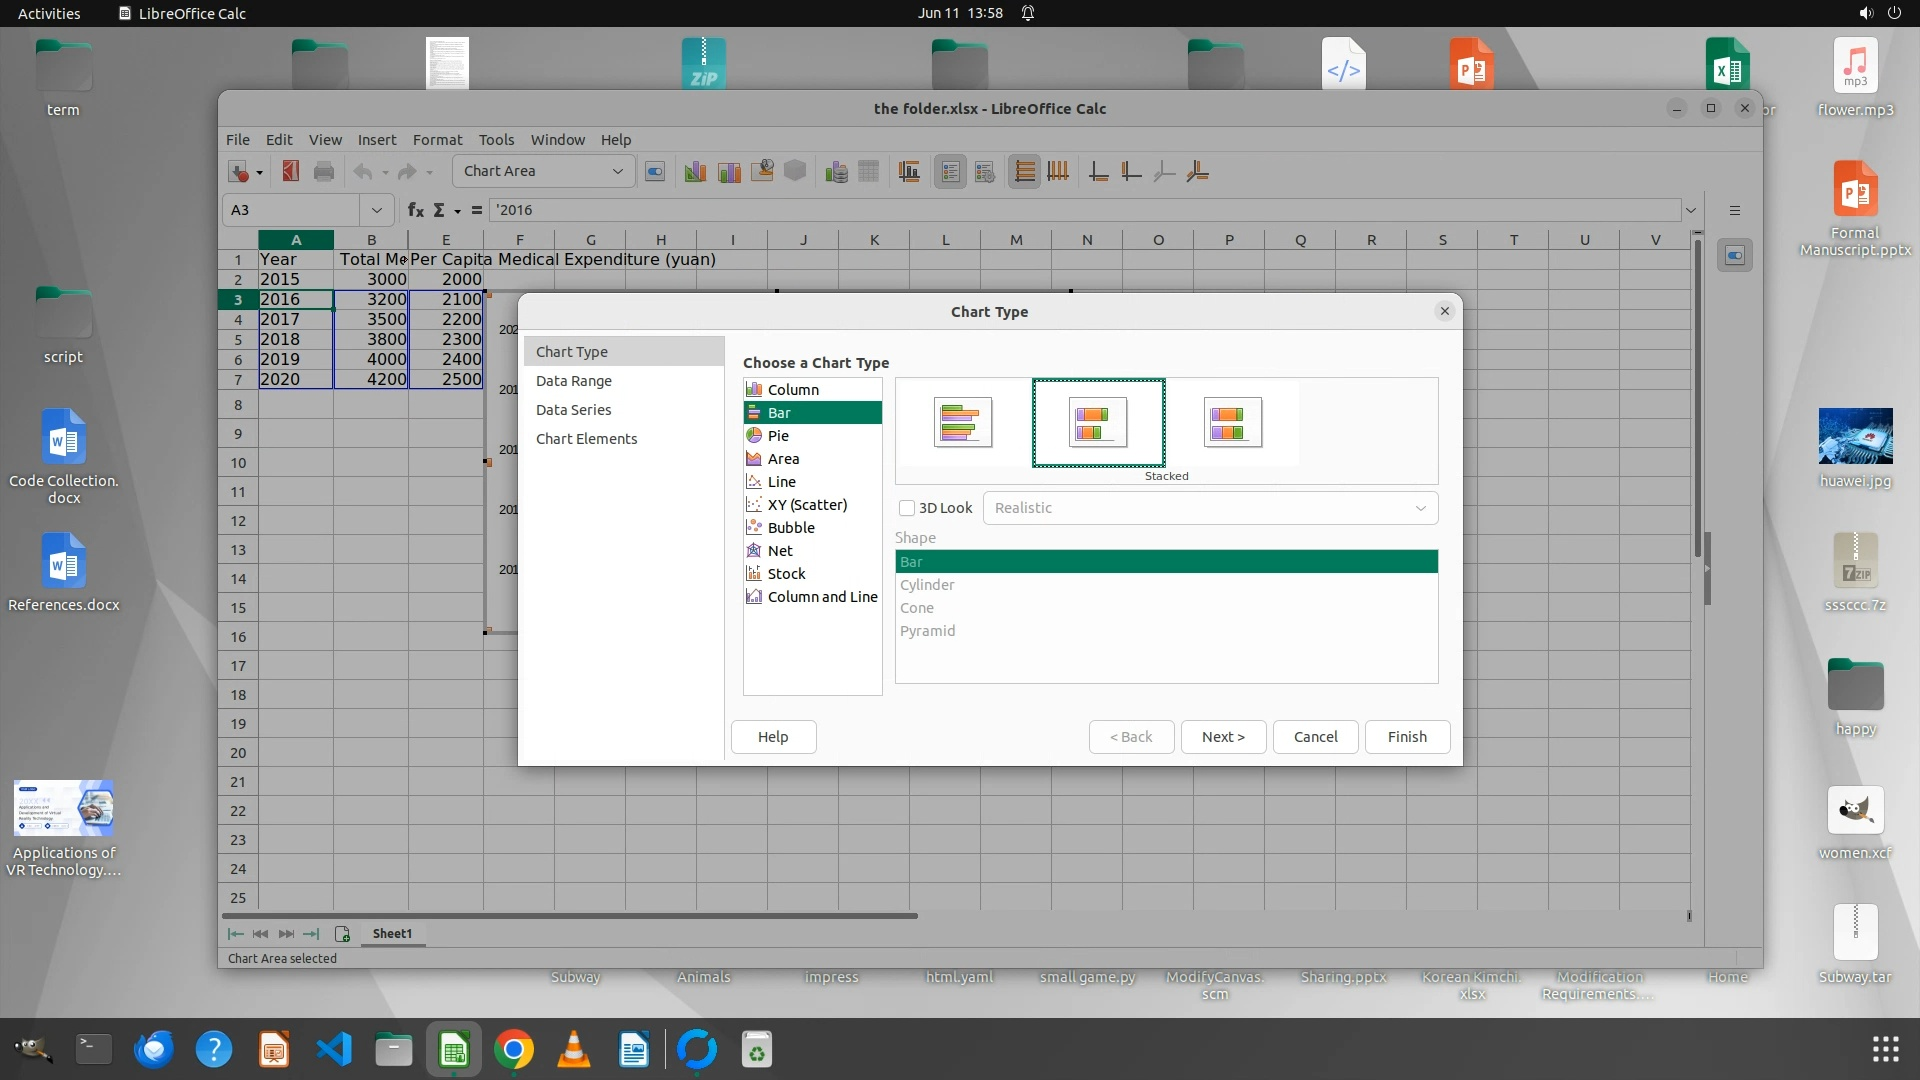Select the Normal bar subtype thumbnail
Screen dimensions: 1920x1080
pos(962,422)
